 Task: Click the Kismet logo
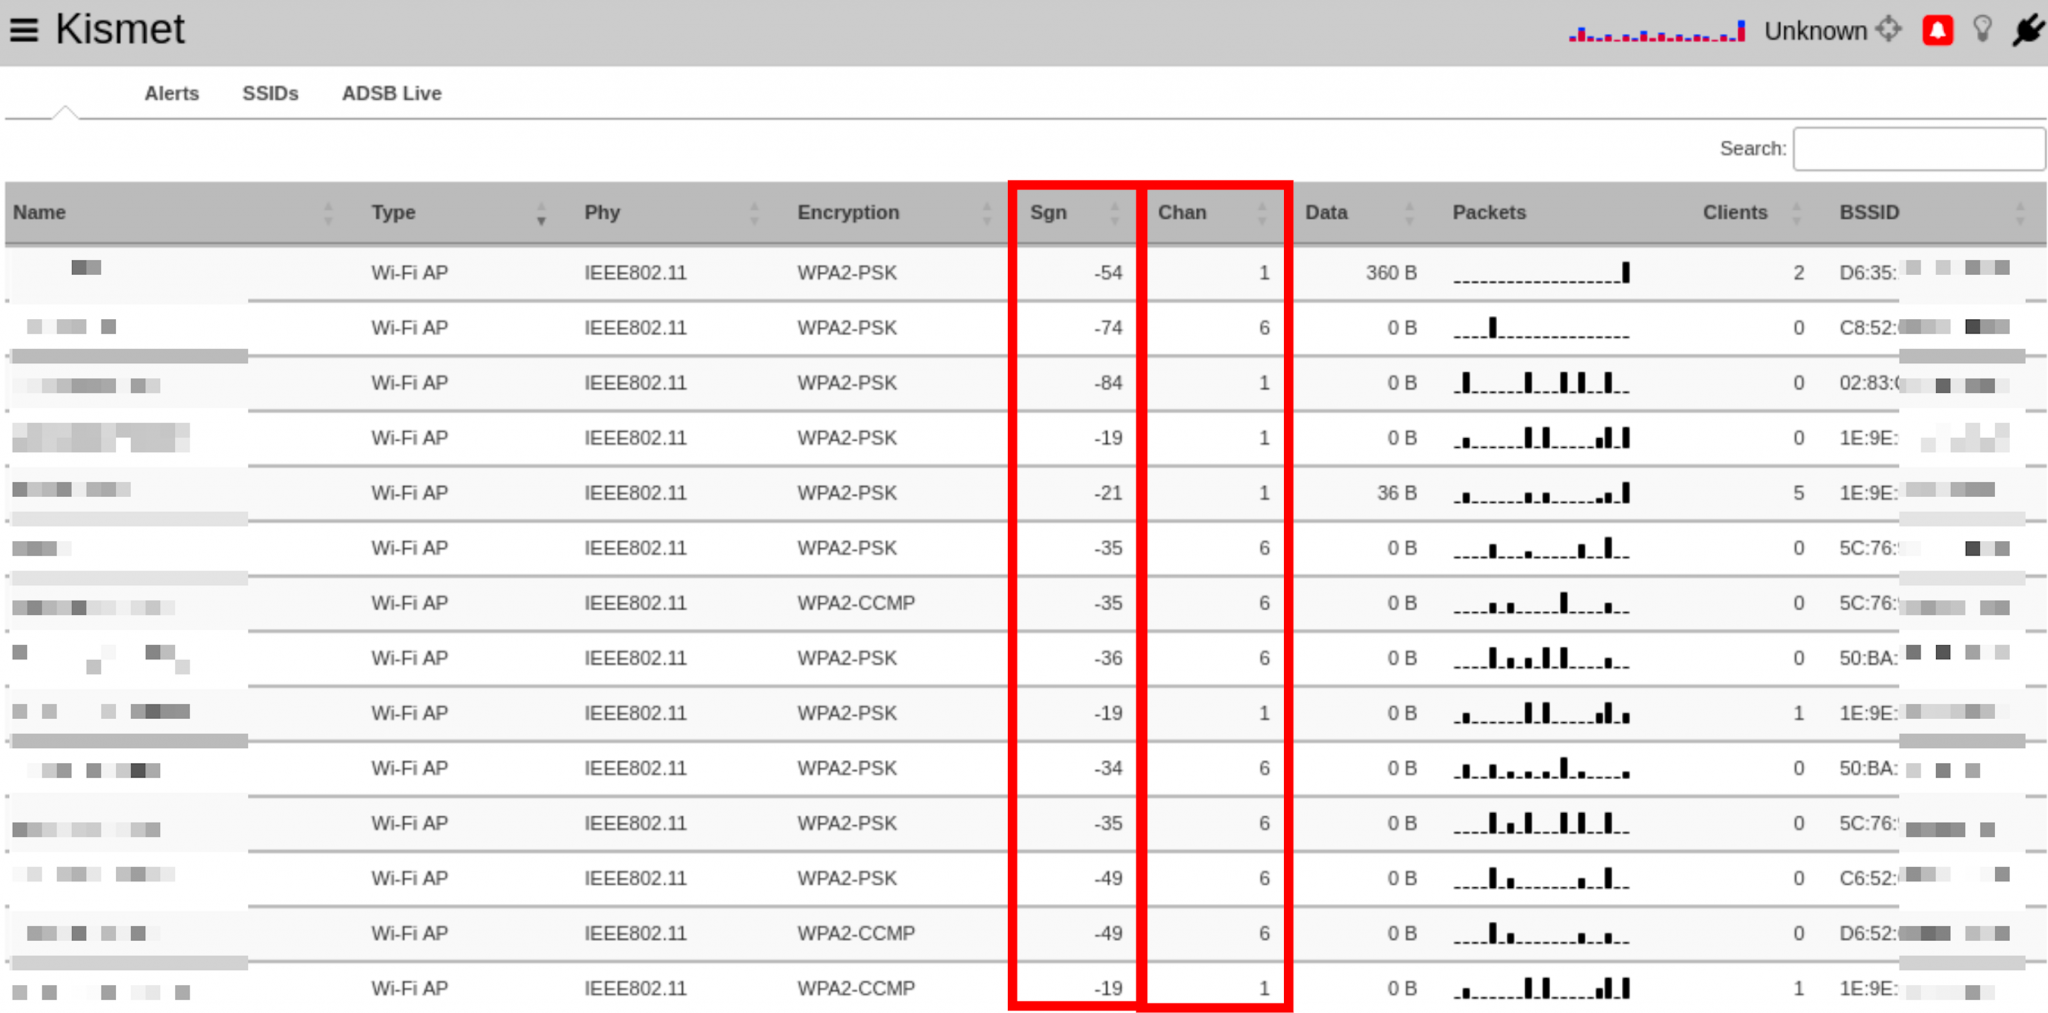pos(120,28)
